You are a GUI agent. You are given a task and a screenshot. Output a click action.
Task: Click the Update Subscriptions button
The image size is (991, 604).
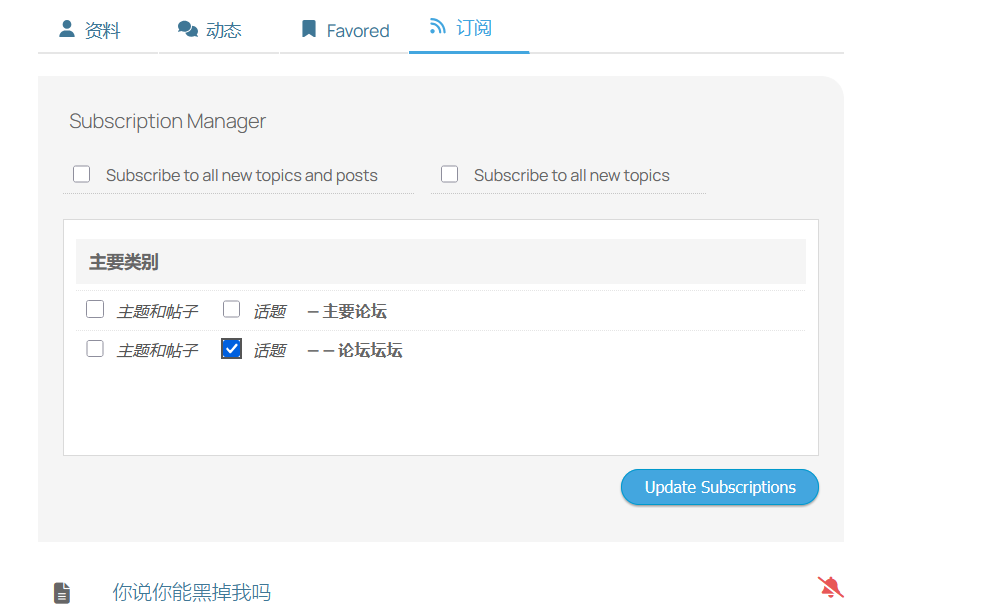pos(720,487)
